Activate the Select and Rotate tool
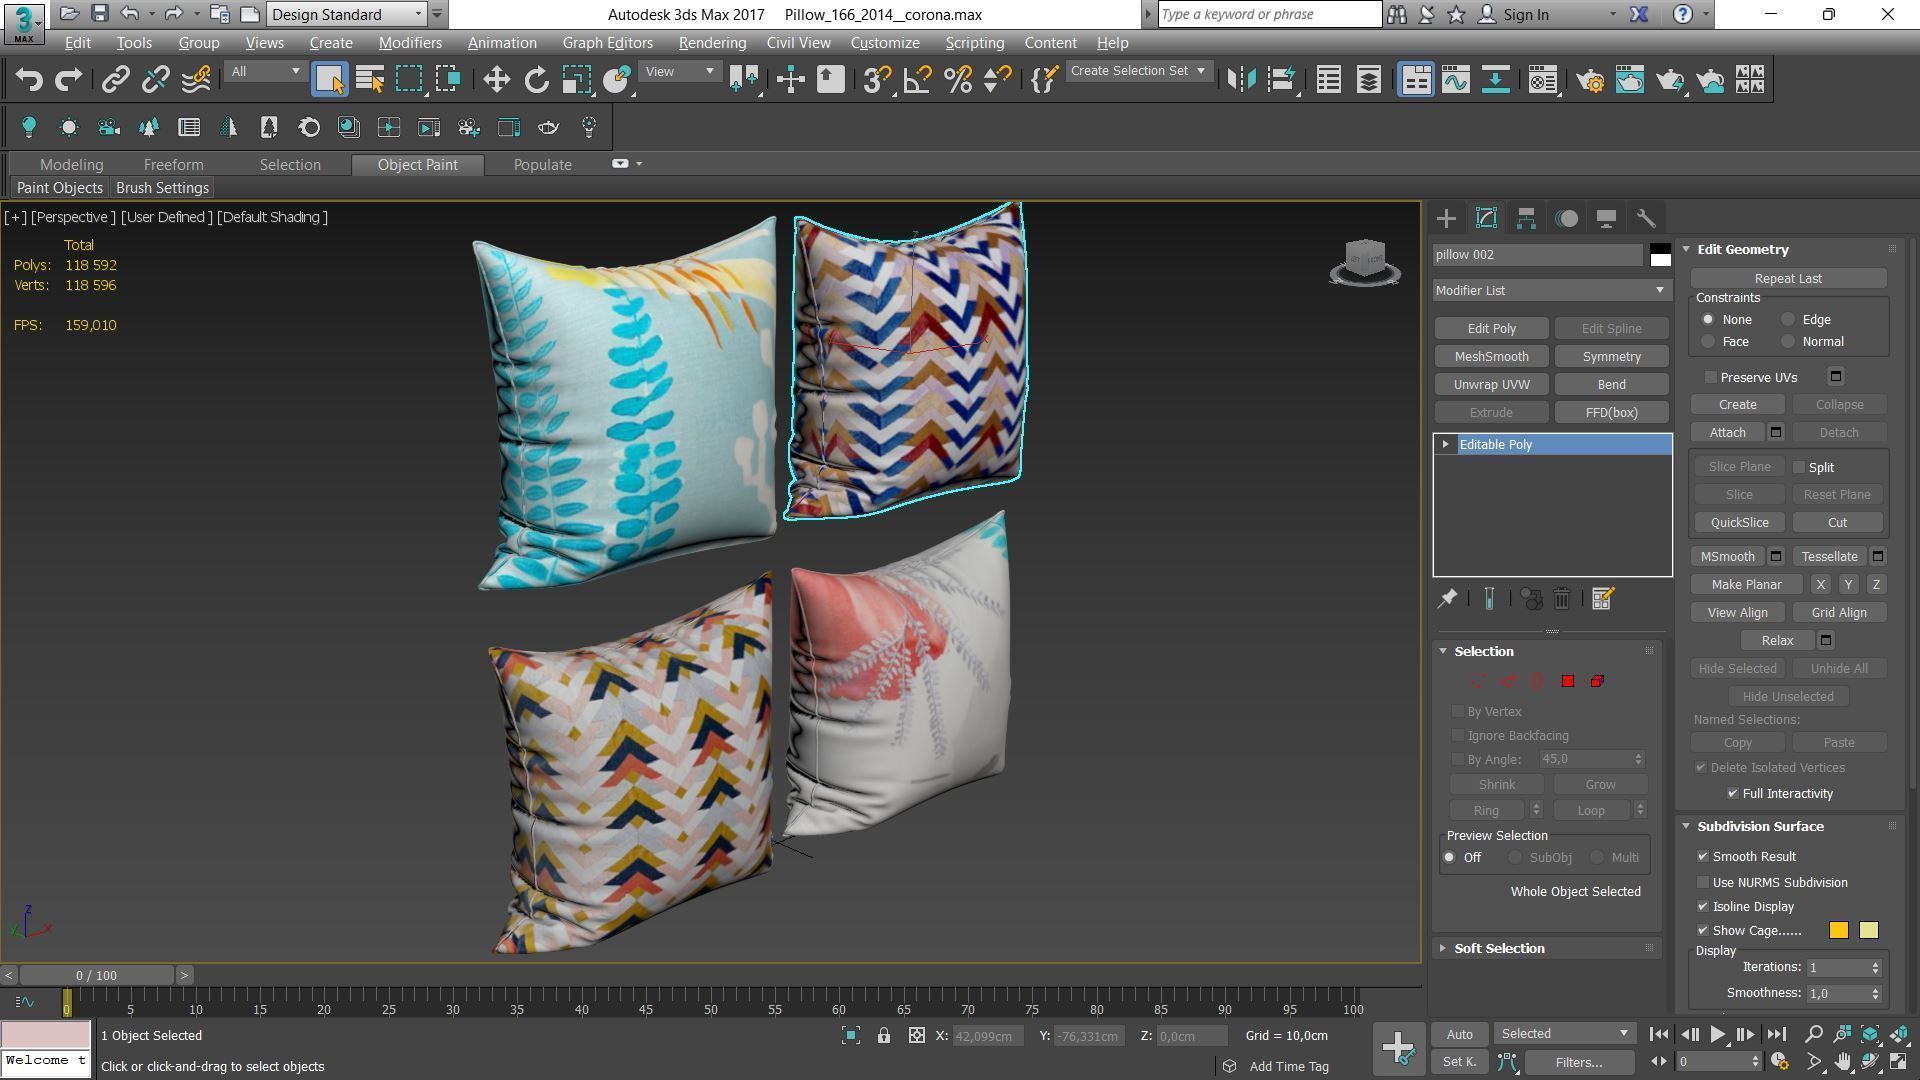The image size is (1920, 1080). coord(537,80)
